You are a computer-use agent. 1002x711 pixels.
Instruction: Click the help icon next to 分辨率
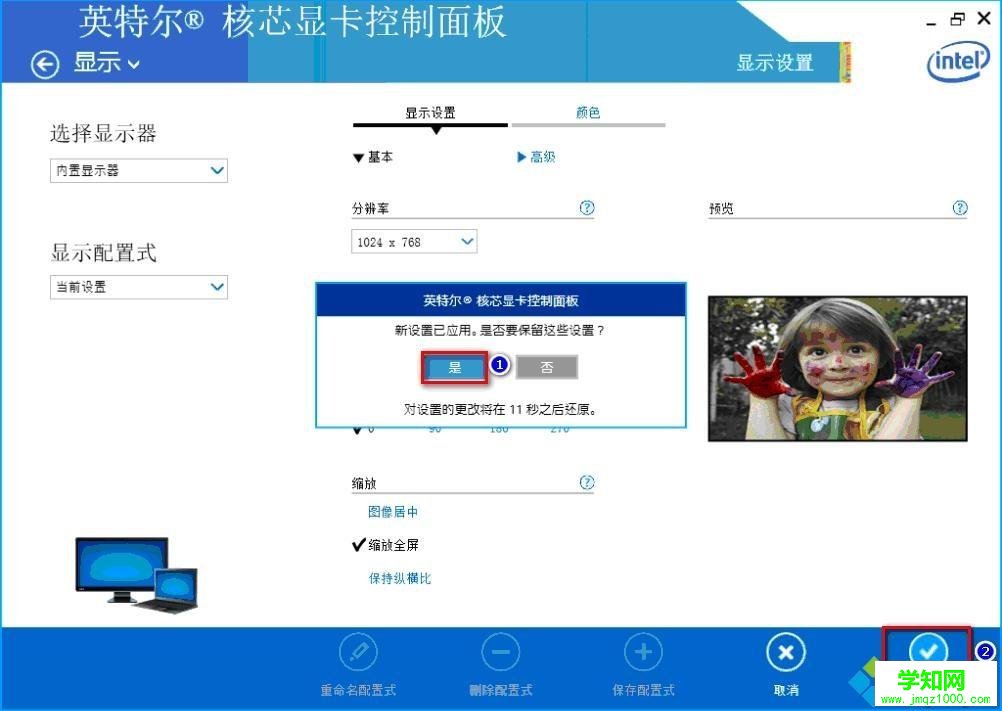tap(587, 208)
